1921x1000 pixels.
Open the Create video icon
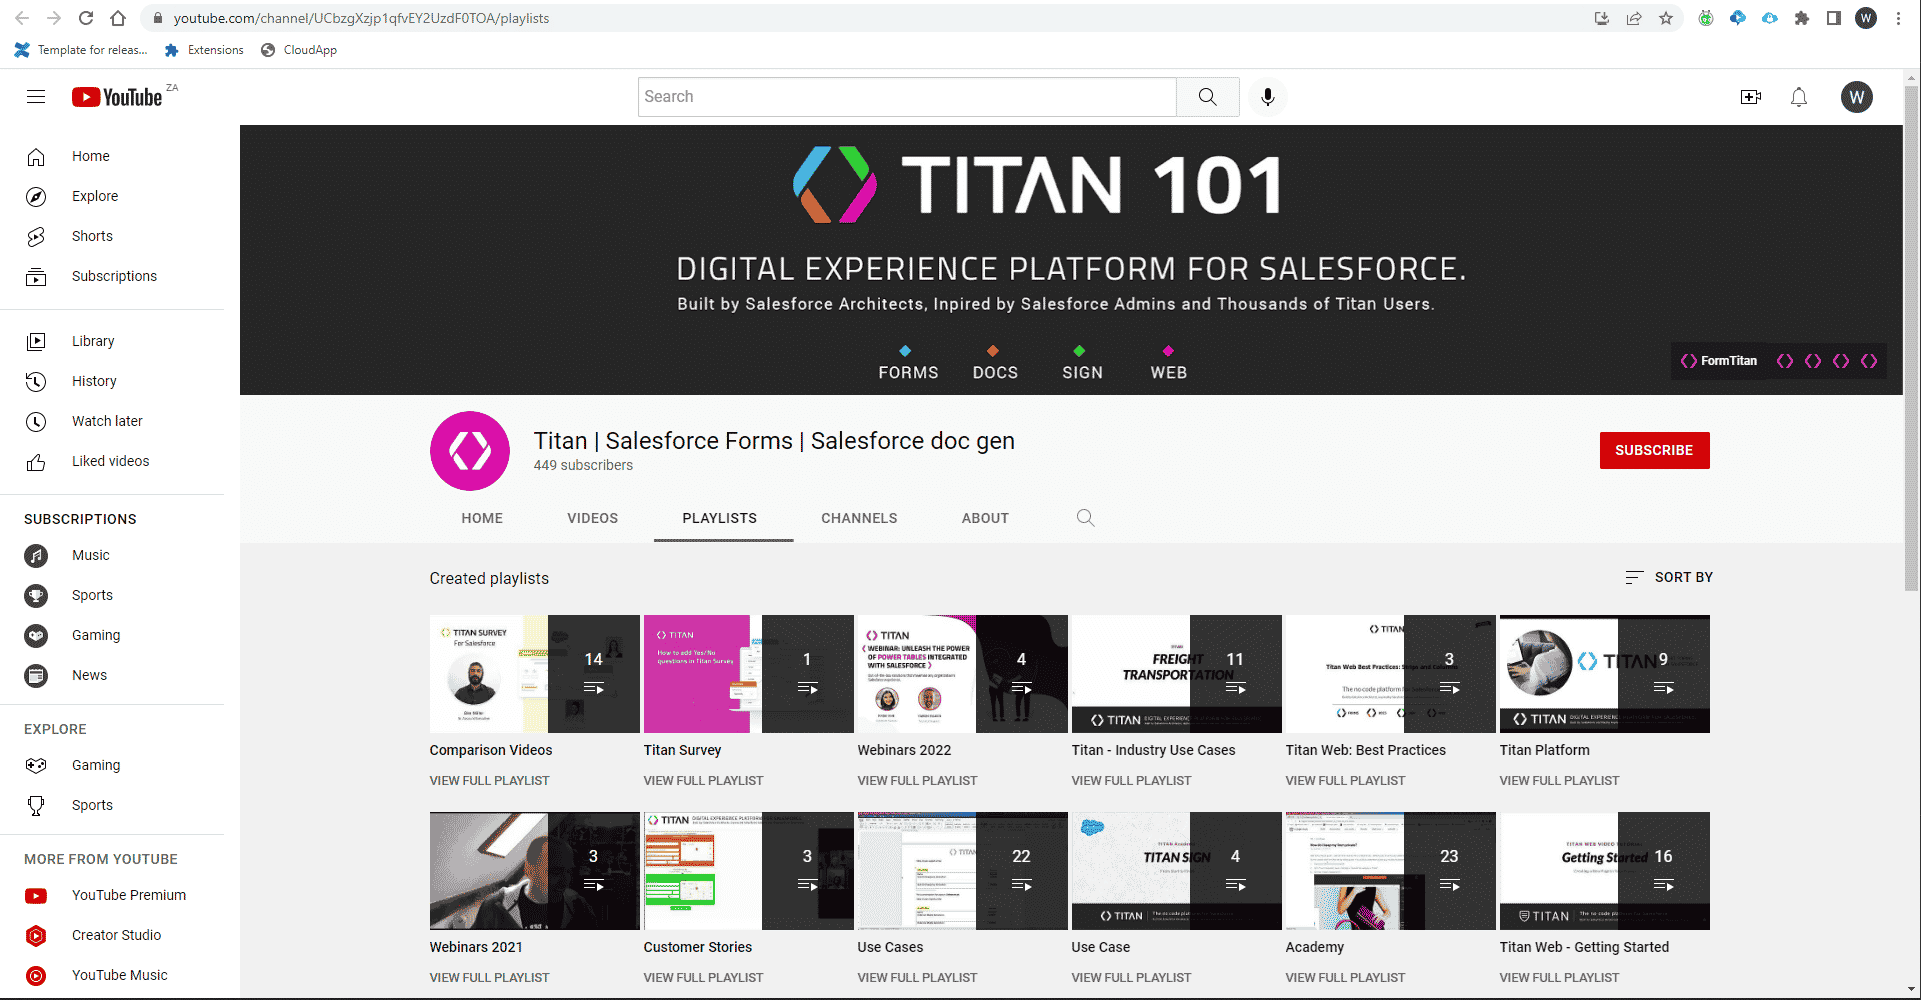(1751, 97)
